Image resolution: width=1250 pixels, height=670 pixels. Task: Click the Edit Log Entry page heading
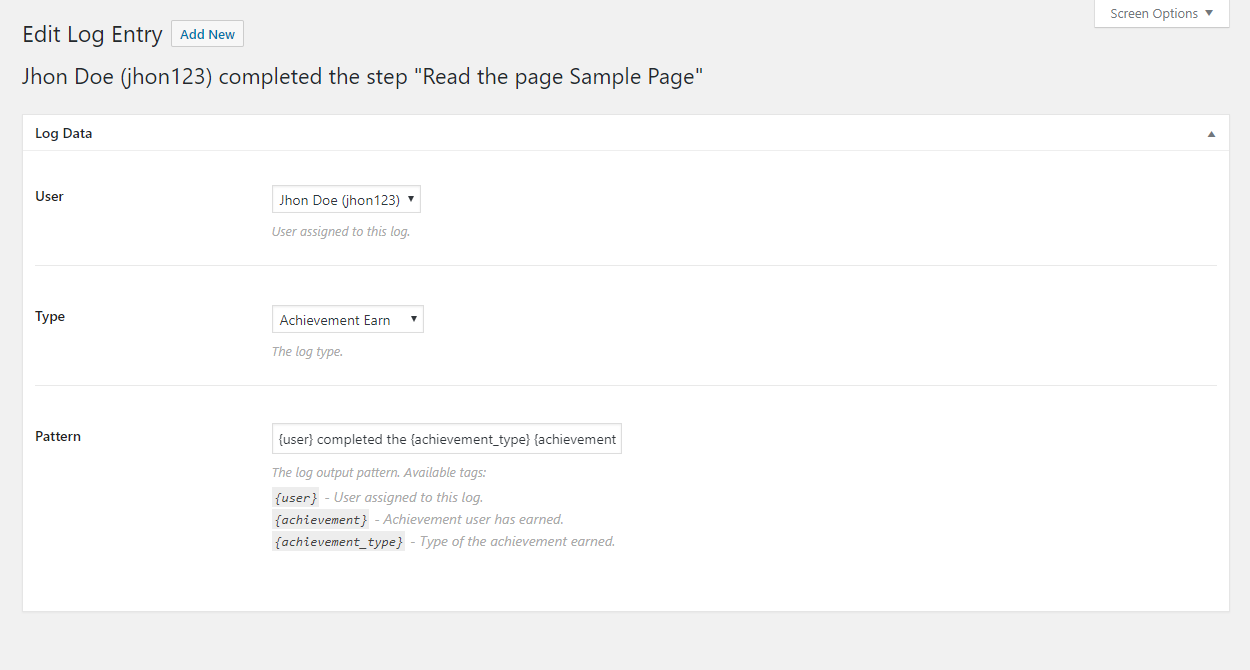[92, 34]
